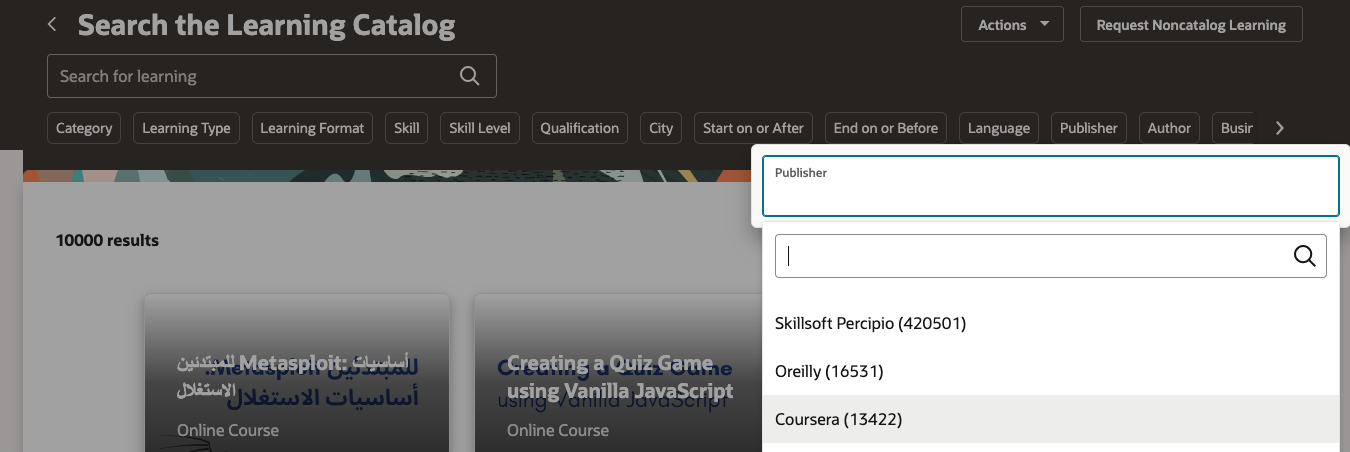The height and width of the screenshot is (452, 1350).
Task: Open the Metasploit Arabic course card
Action: click(x=297, y=373)
